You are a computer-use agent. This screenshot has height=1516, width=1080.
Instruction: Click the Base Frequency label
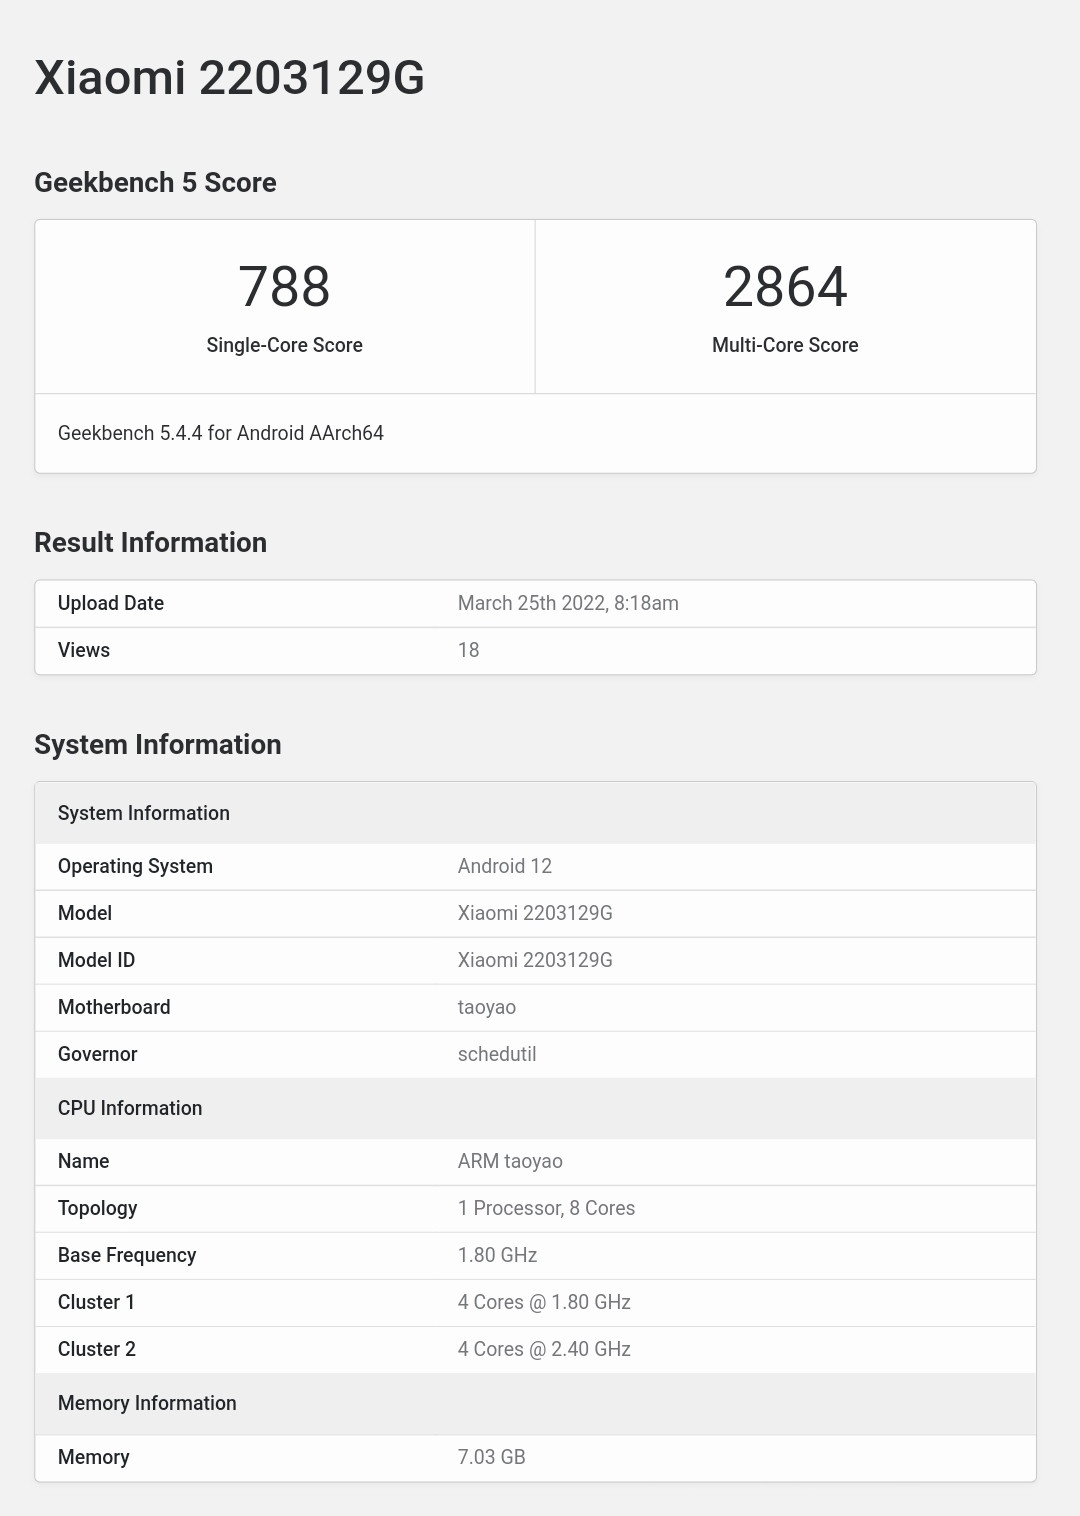(127, 1255)
